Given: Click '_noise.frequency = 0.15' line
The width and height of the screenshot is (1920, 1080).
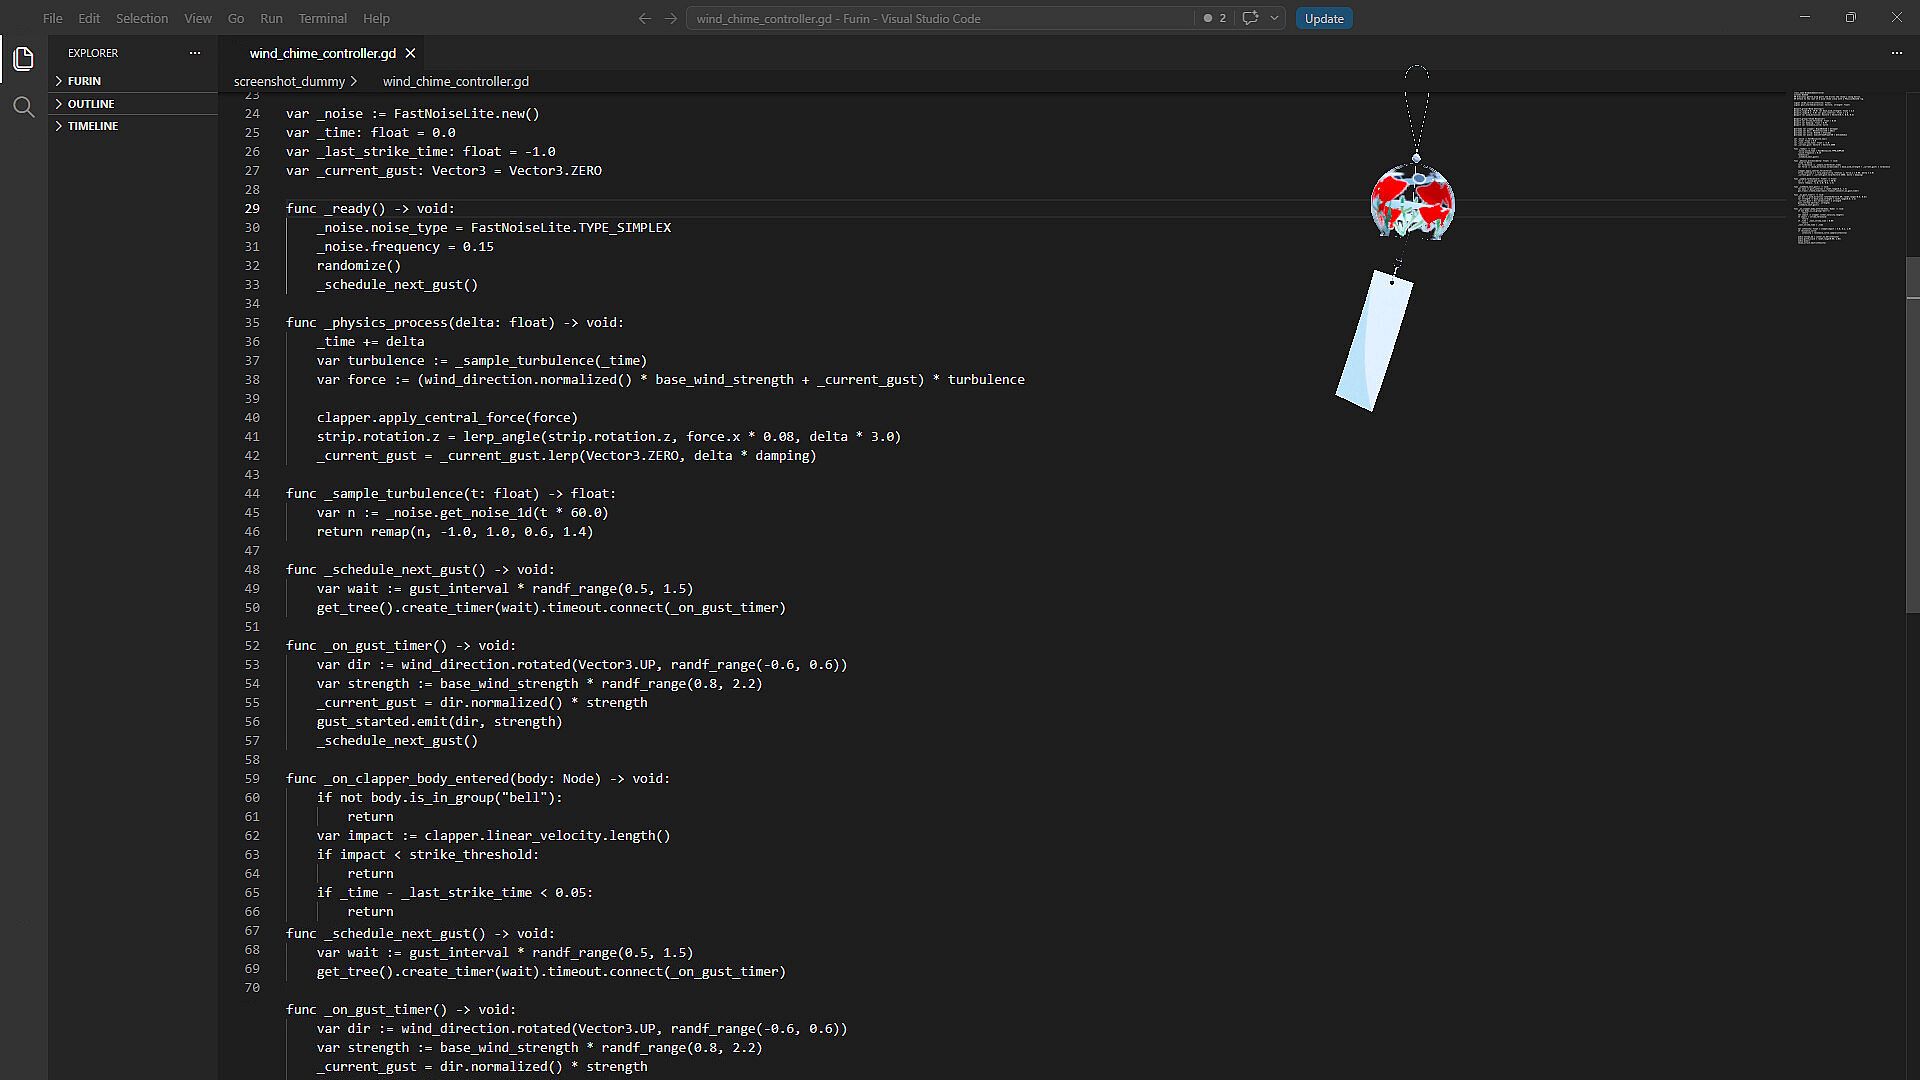Looking at the screenshot, I should tap(405, 246).
